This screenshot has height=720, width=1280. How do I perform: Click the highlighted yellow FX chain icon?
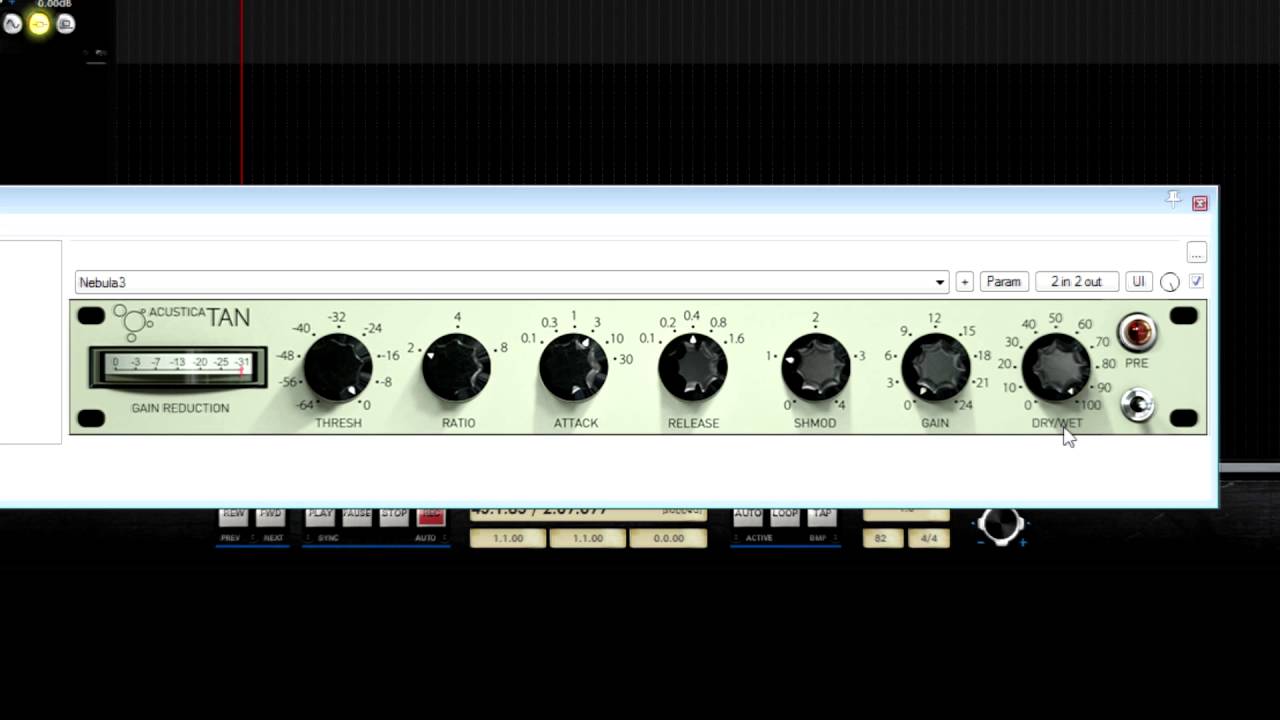tap(39, 24)
